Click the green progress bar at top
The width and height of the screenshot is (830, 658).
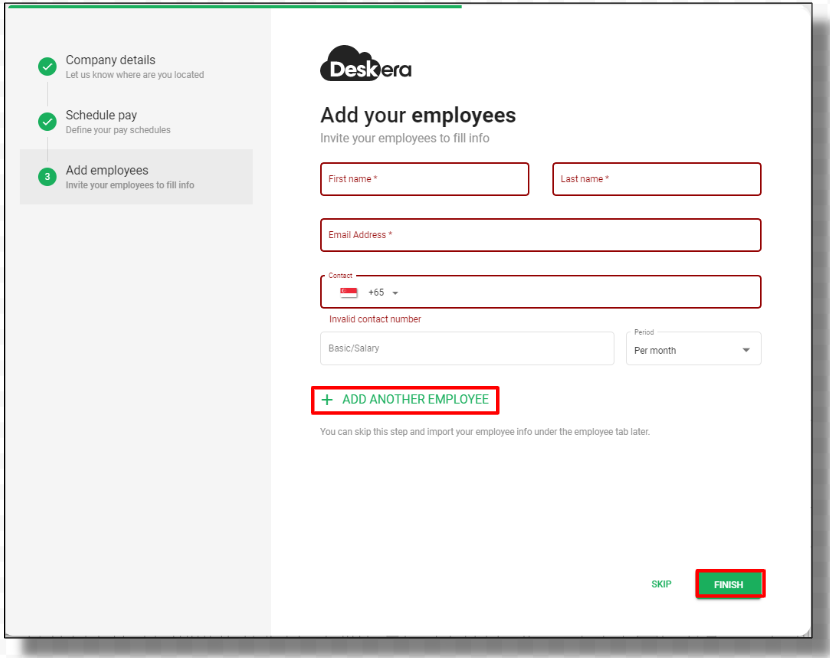pyautogui.click(x=235, y=6)
